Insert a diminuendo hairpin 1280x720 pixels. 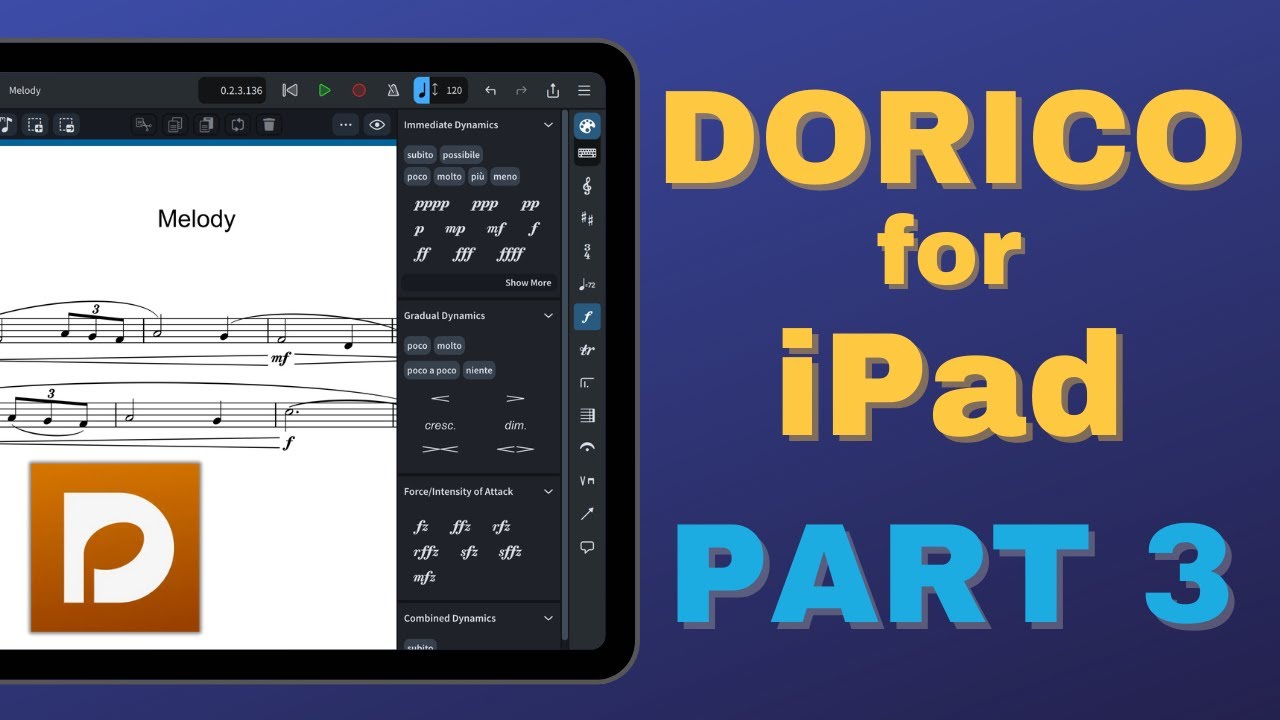(516, 399)
